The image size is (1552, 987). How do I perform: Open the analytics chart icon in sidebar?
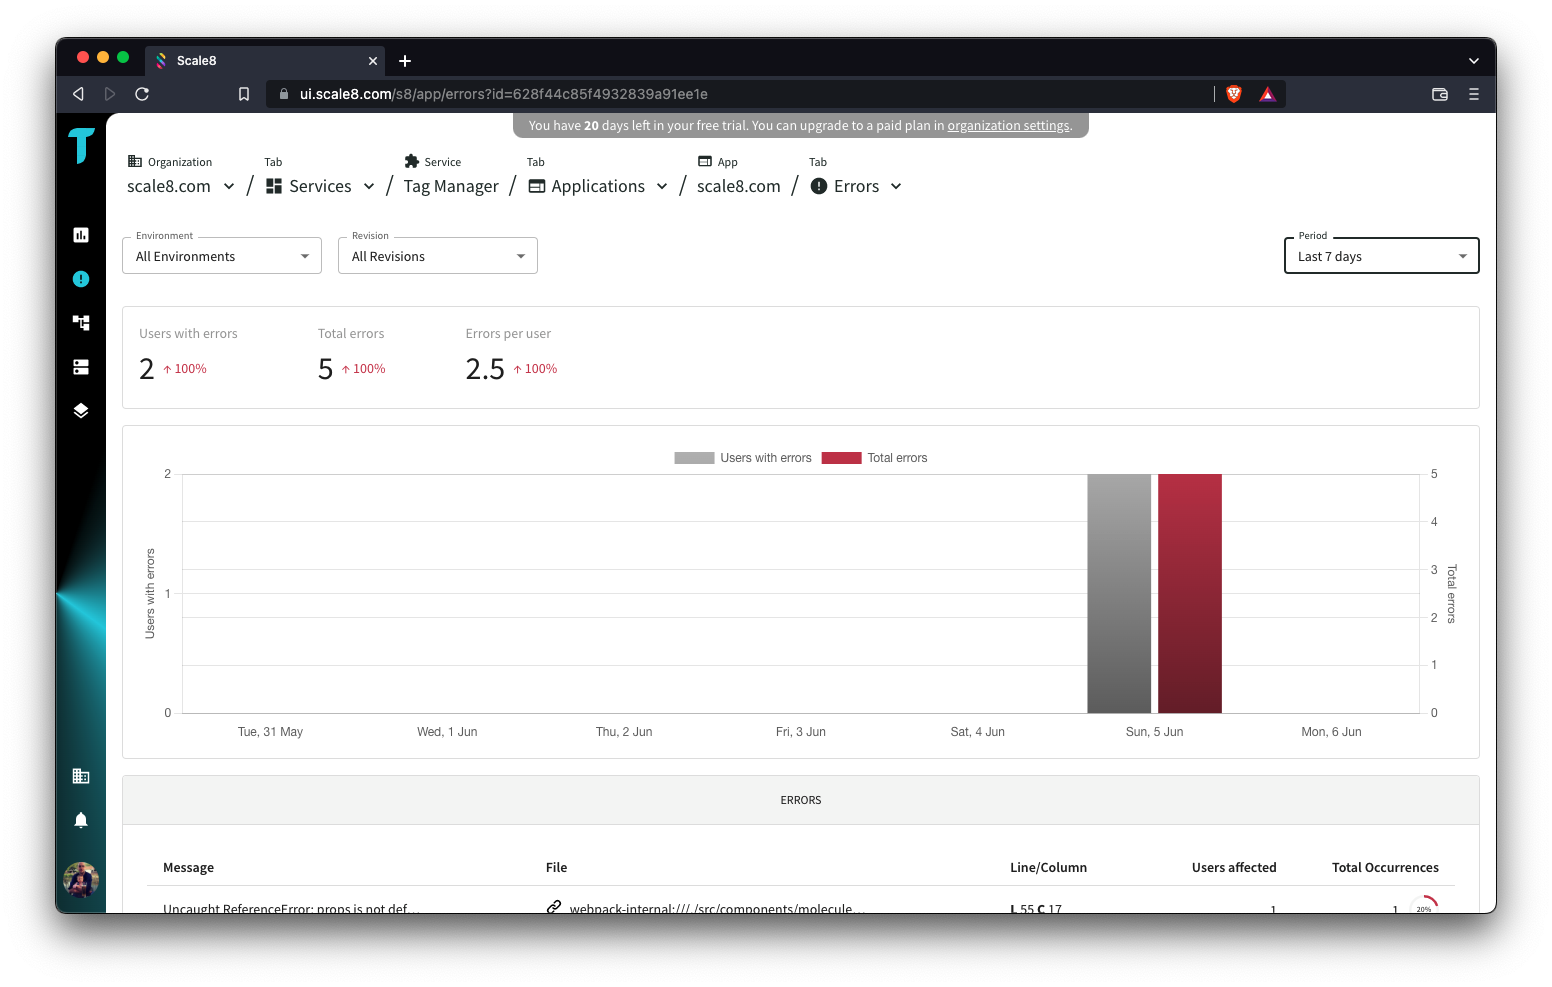(x=81, y=235)
